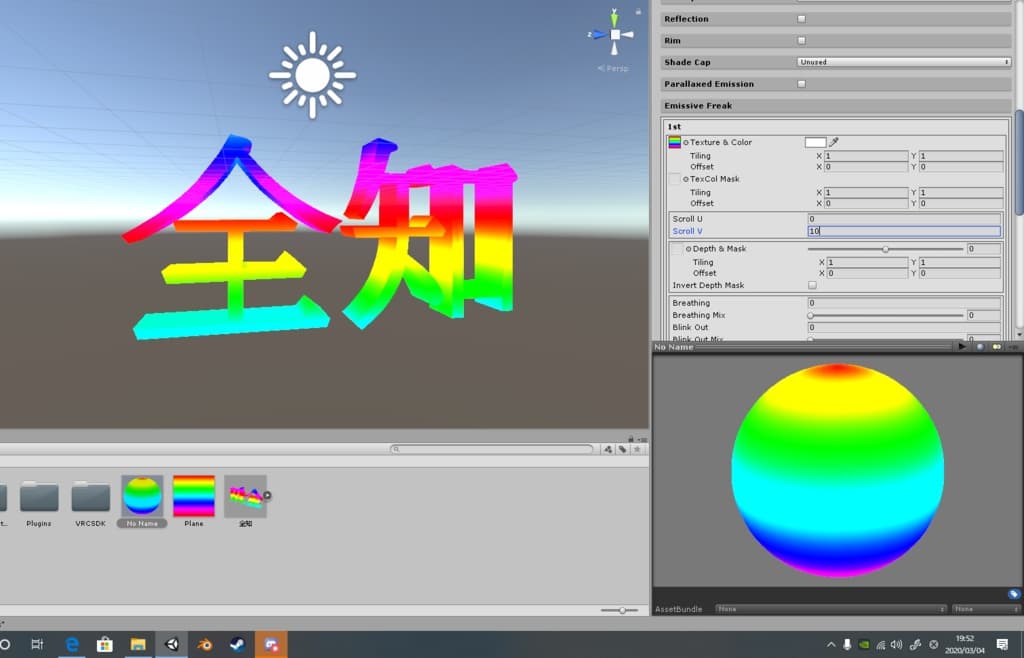Click the search-by-type filter icon in Project panel
This screenshot has width=1024, height=658.
608,450
